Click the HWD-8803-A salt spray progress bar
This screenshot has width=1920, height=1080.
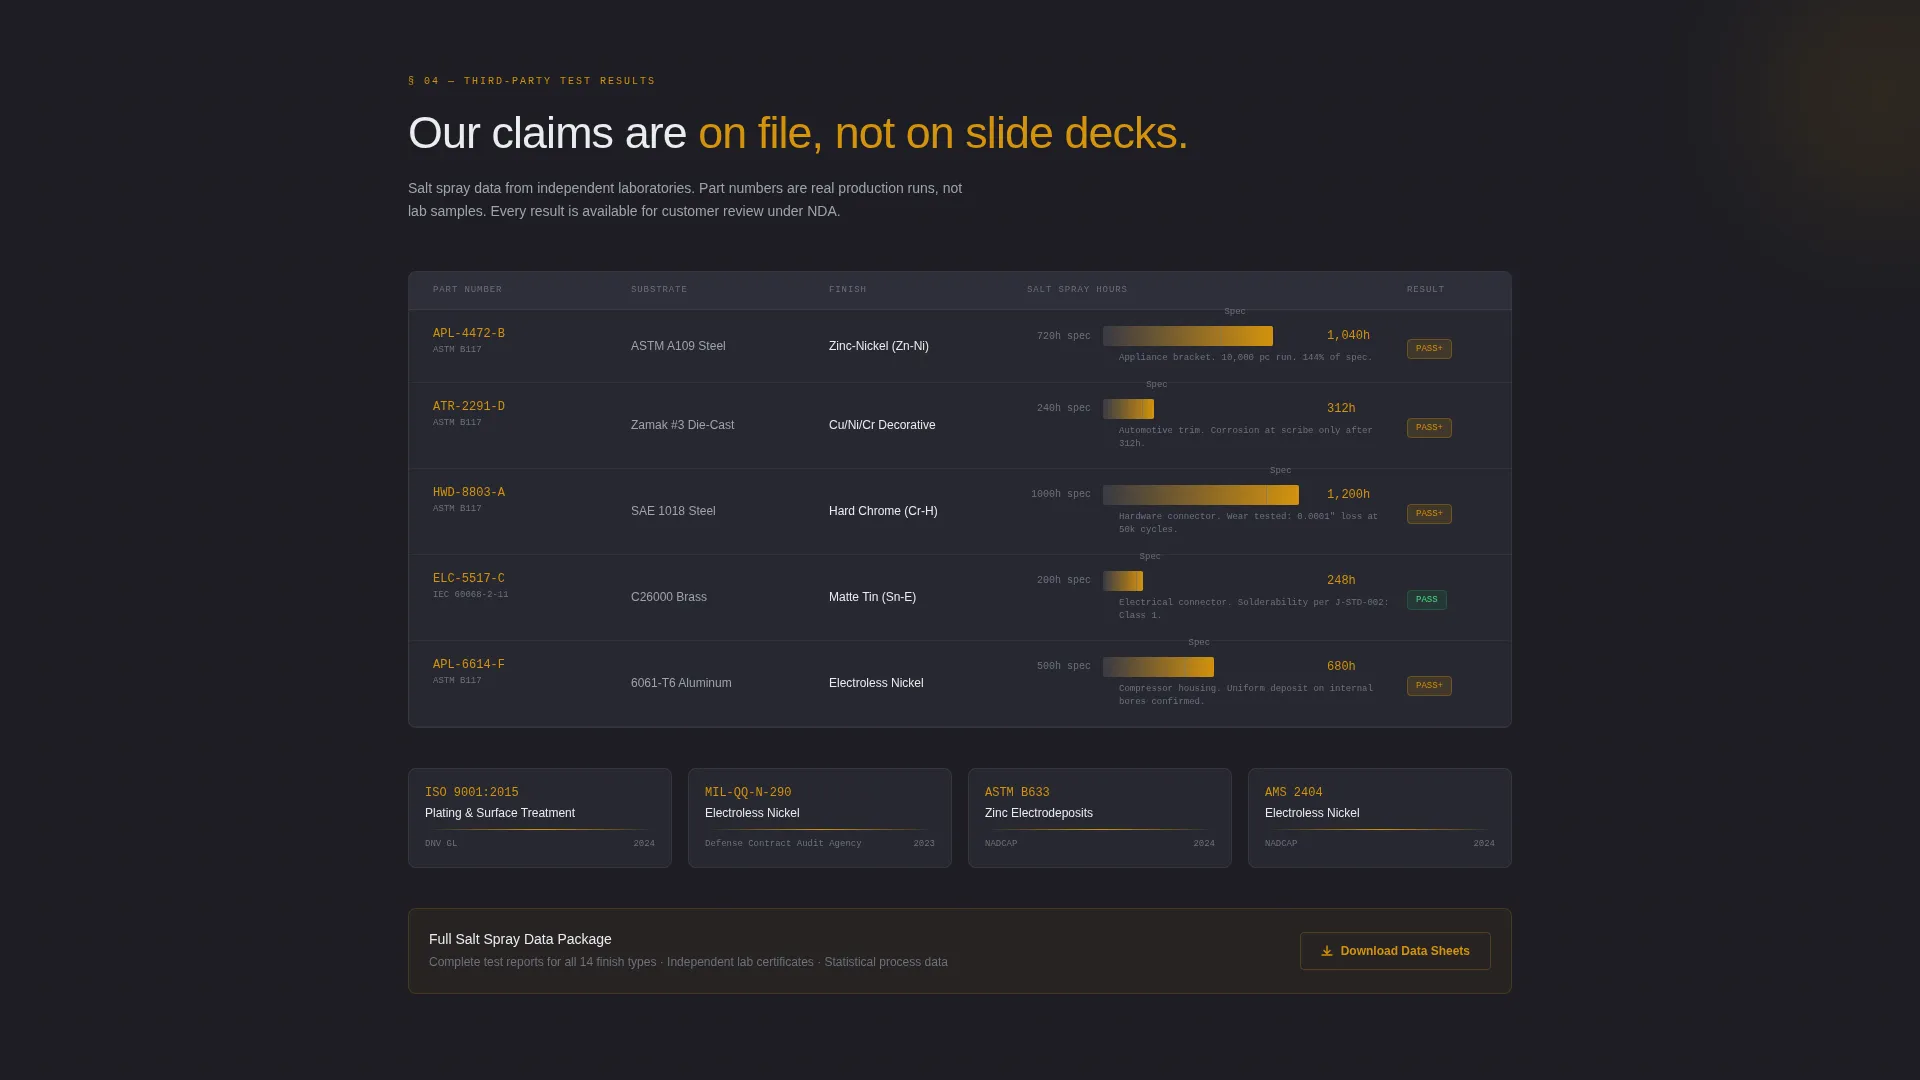click(x=1201, y=495)
